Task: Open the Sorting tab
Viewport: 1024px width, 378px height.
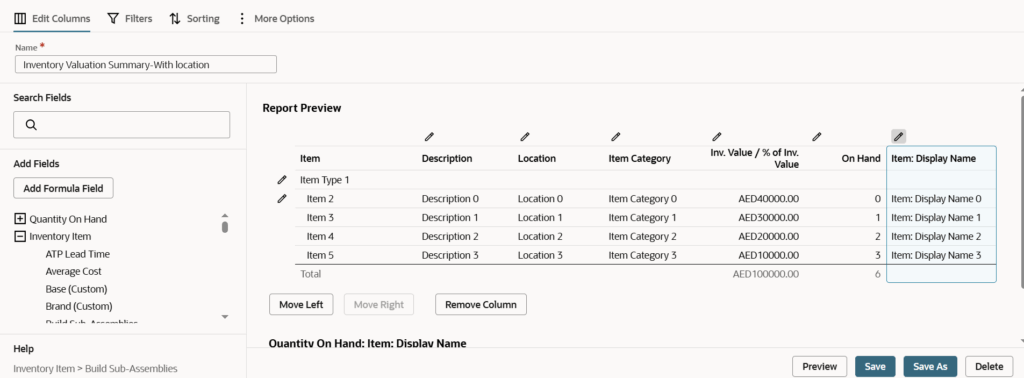Action: [x=194, y=18]
